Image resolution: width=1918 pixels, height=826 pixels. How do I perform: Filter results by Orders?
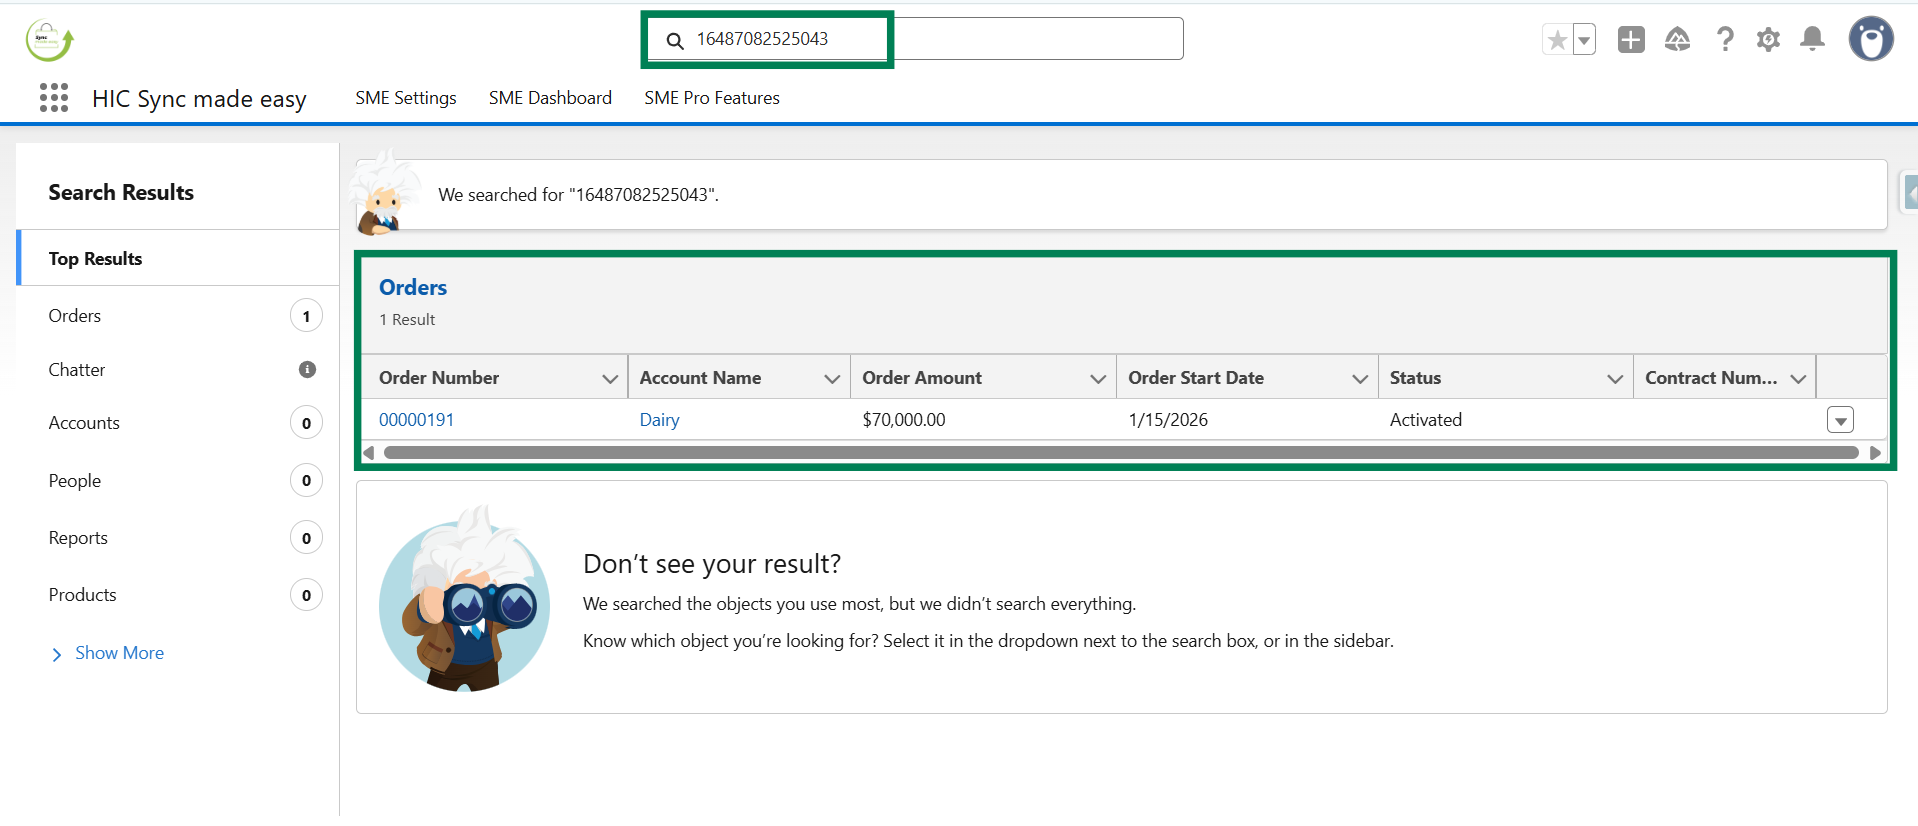click(x=178, y=316)
